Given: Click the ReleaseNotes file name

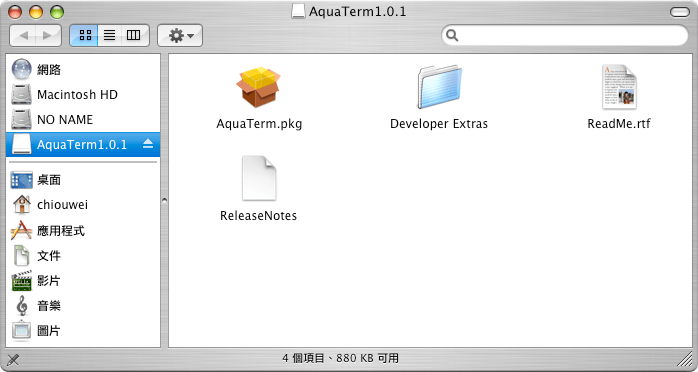Looking at the screenshot, I should tap(259, 216).
